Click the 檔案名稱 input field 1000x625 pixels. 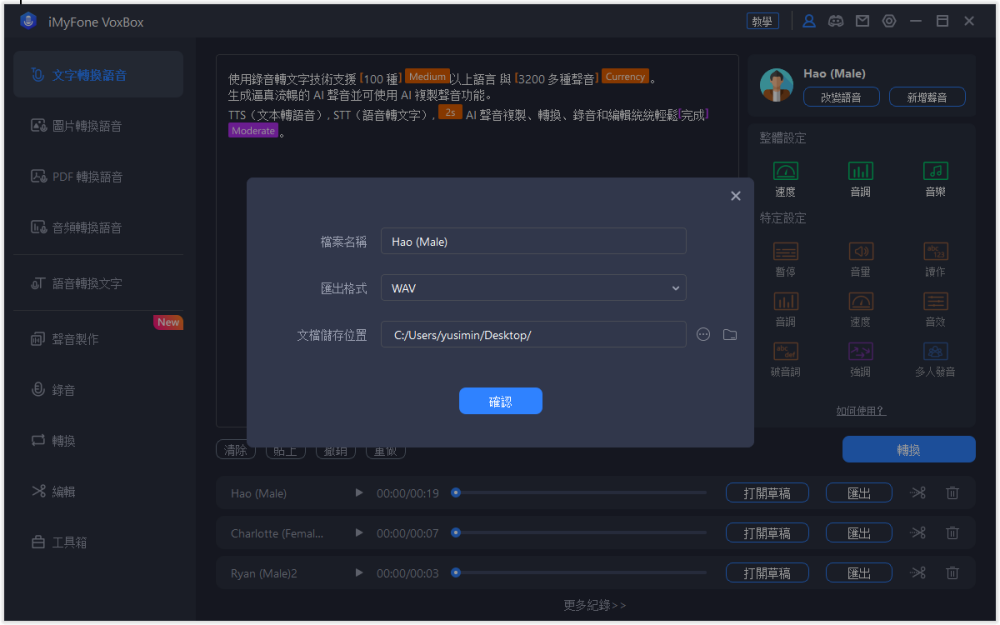pos(533,241)
